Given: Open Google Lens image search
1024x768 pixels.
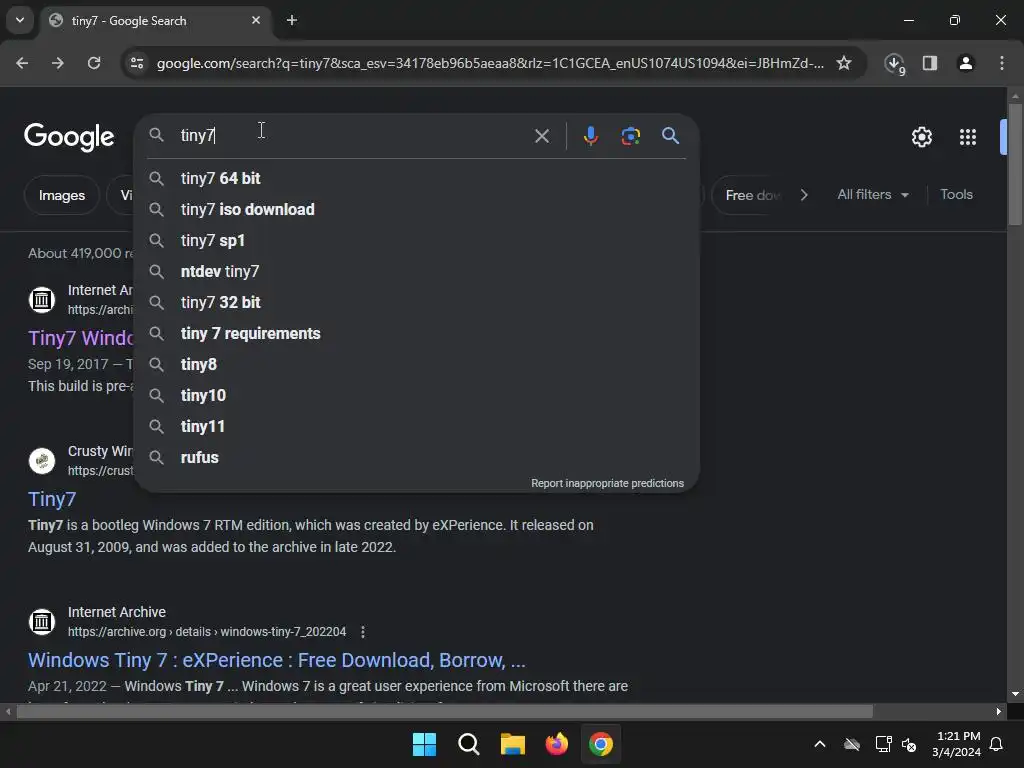Looking at the screenshot, I should 630,136.
